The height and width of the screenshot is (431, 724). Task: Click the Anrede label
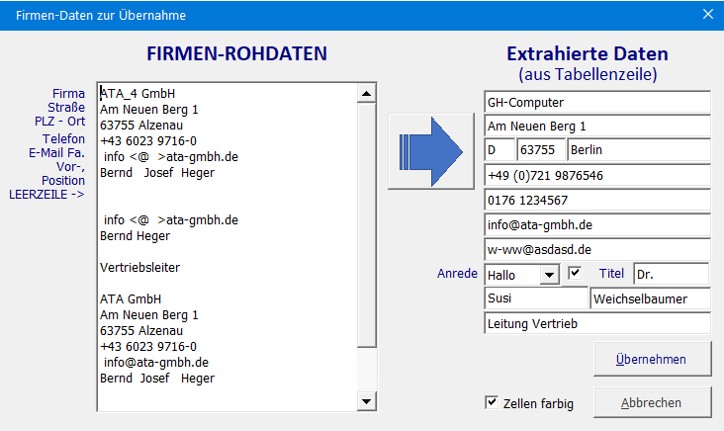point(457,273)
